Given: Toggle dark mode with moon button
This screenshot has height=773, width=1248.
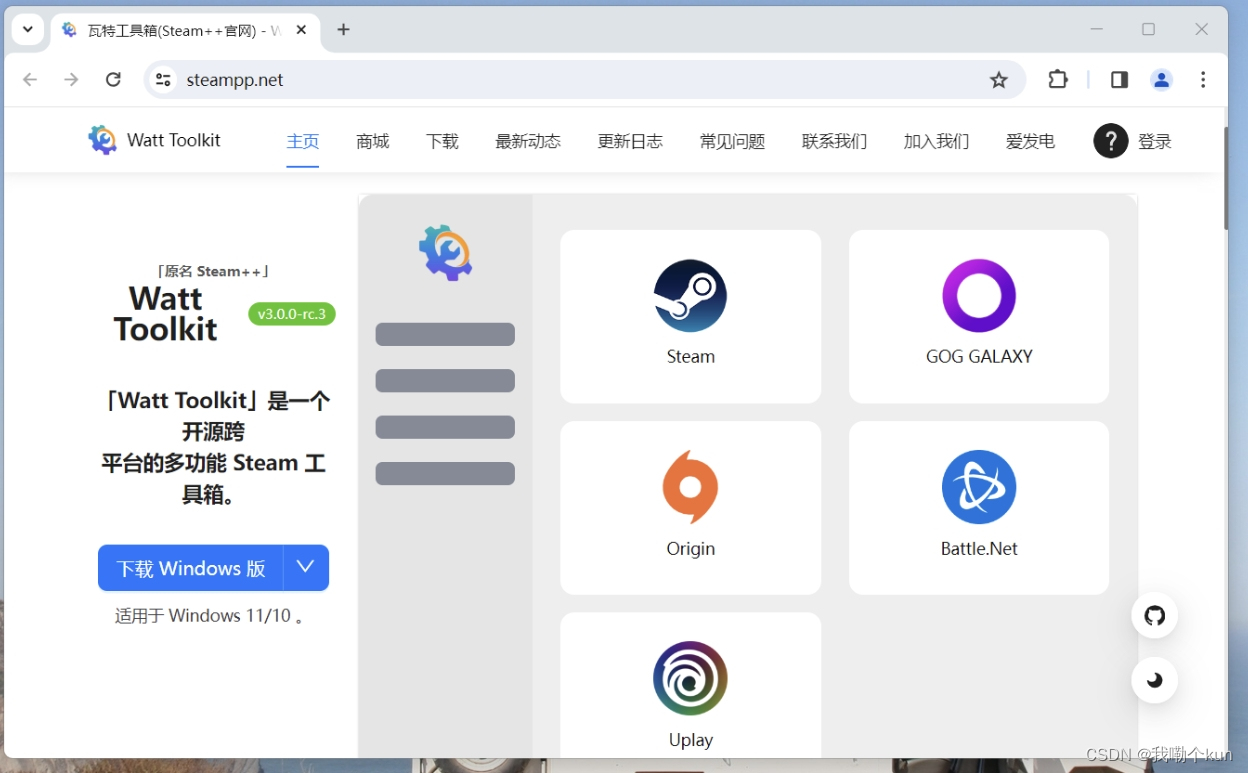Looking at the screenshot, I should 1155,680.
